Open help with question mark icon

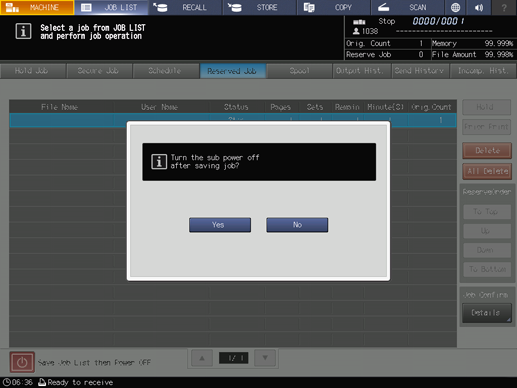(504, 7)
